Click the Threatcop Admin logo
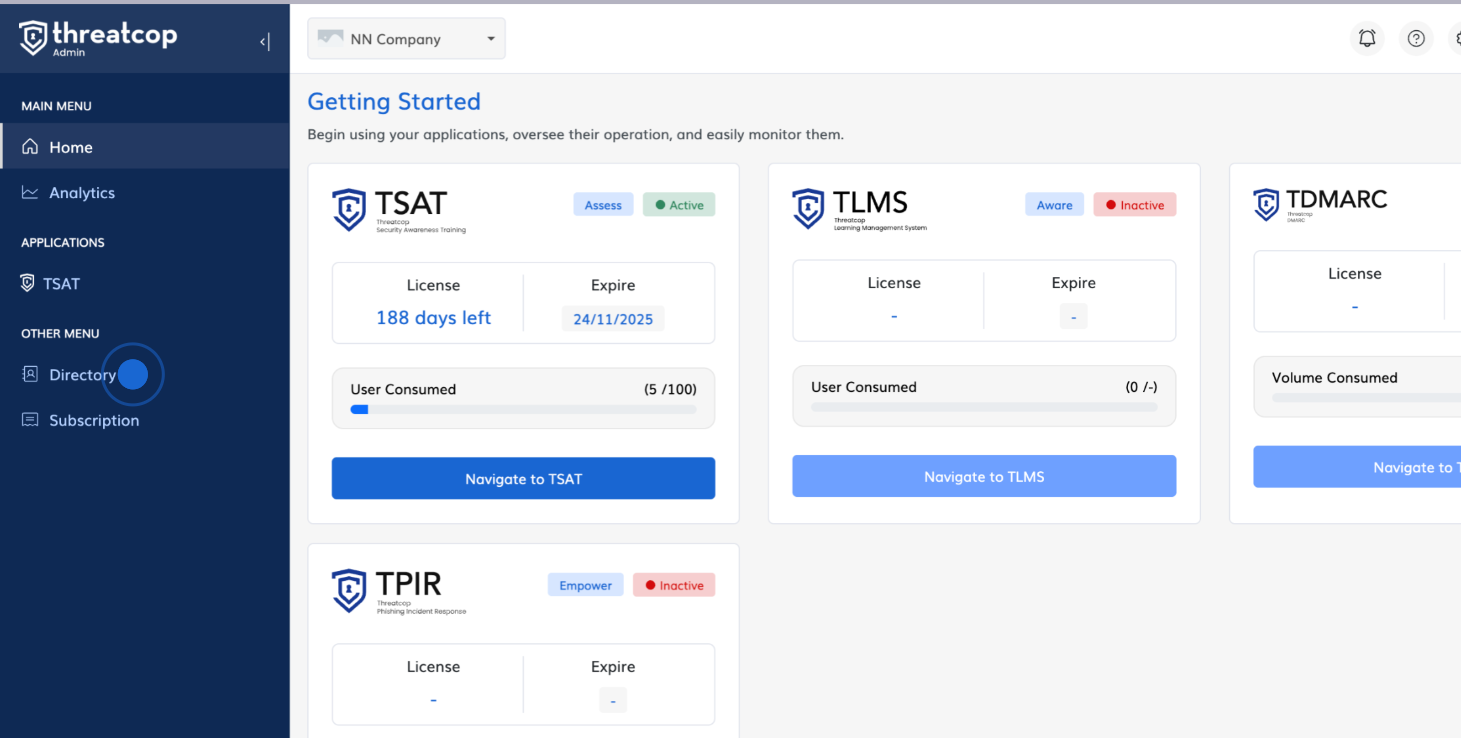The height and width of the screenshot is (738, 1461). (x=98, y=38)
